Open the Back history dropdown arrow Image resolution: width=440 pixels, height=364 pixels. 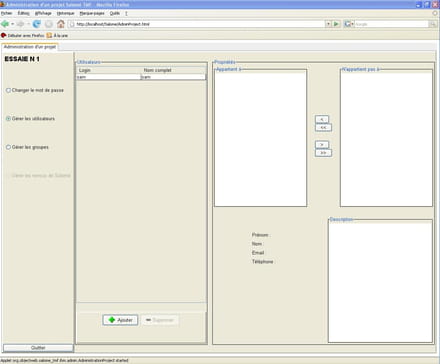12,24
